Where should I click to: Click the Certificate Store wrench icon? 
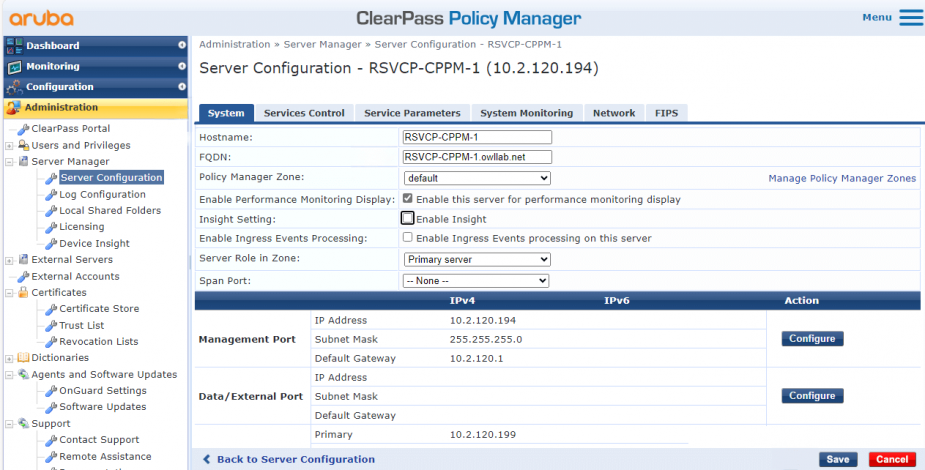click(51, 309)
